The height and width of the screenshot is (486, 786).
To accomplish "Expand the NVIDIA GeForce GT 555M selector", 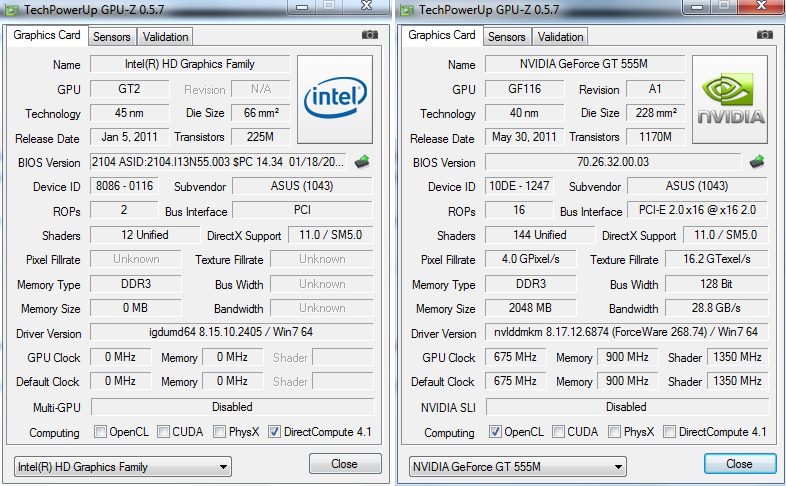I will (x=517, y=466).
